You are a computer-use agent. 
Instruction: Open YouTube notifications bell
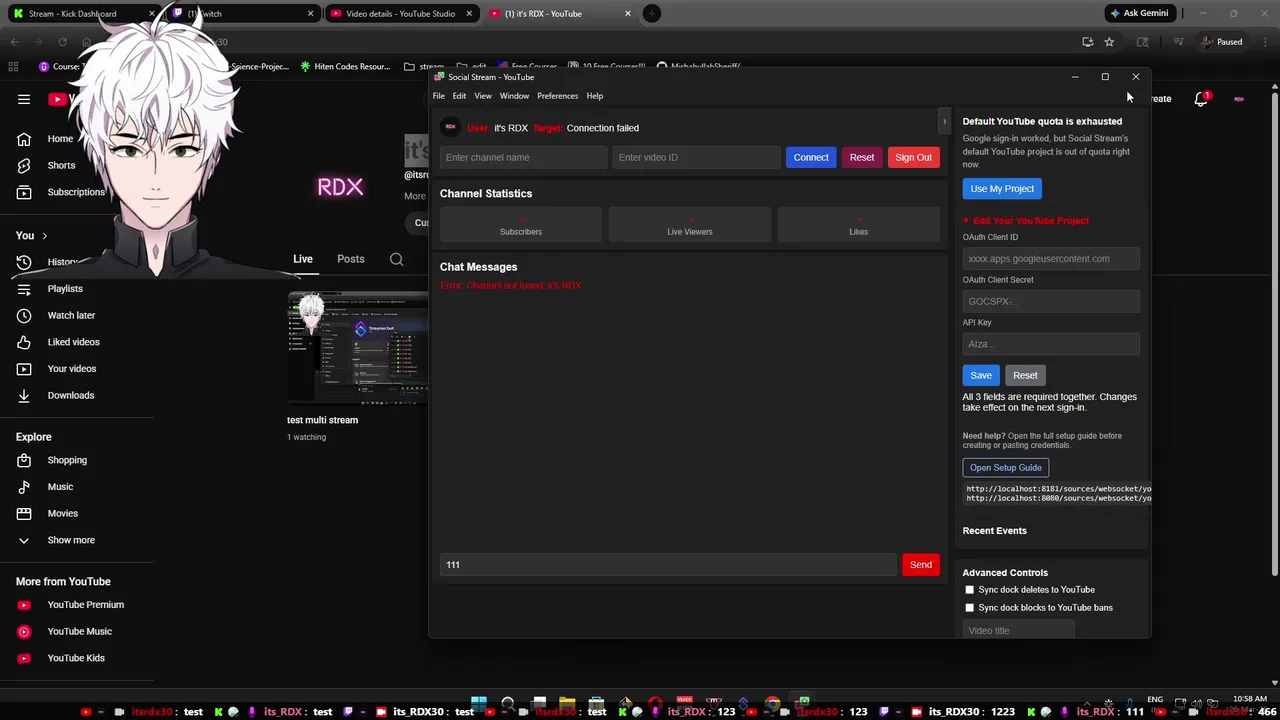pos(1201,98)
